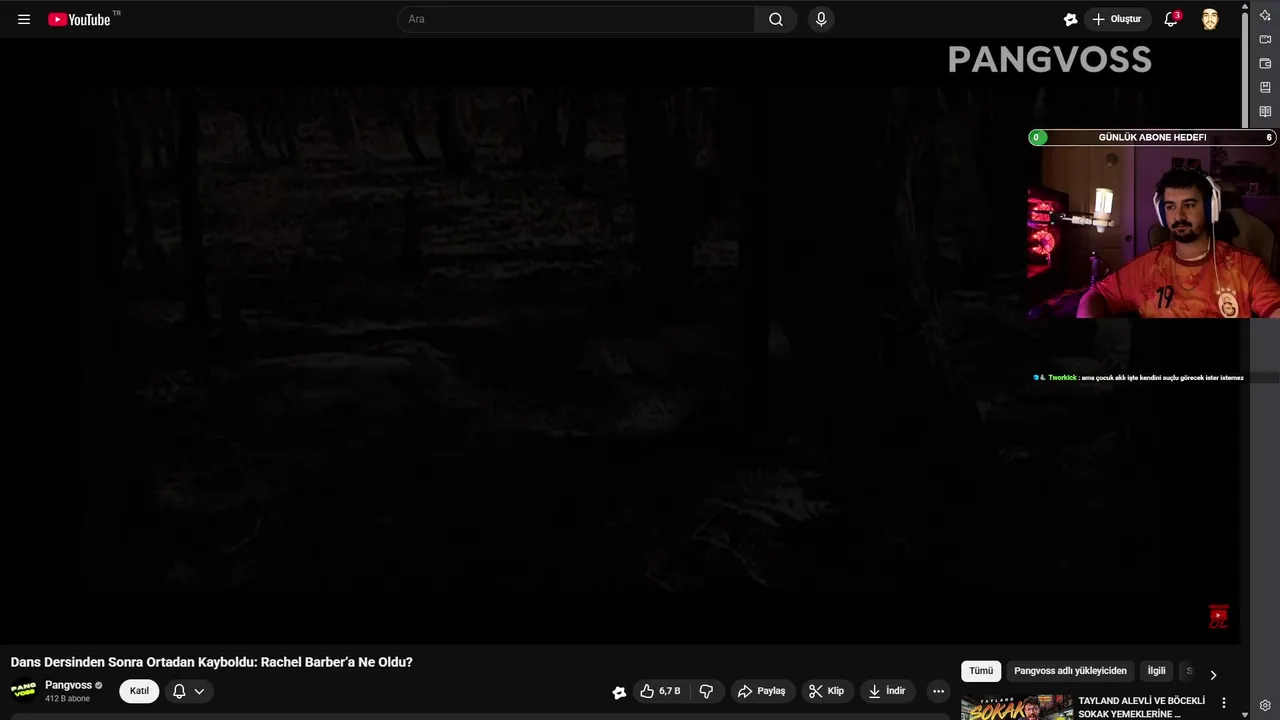Click the sidebar open book icon
Image resolution: width=1280 pixels, height=720 pixels.
(x=1265, y=111)
